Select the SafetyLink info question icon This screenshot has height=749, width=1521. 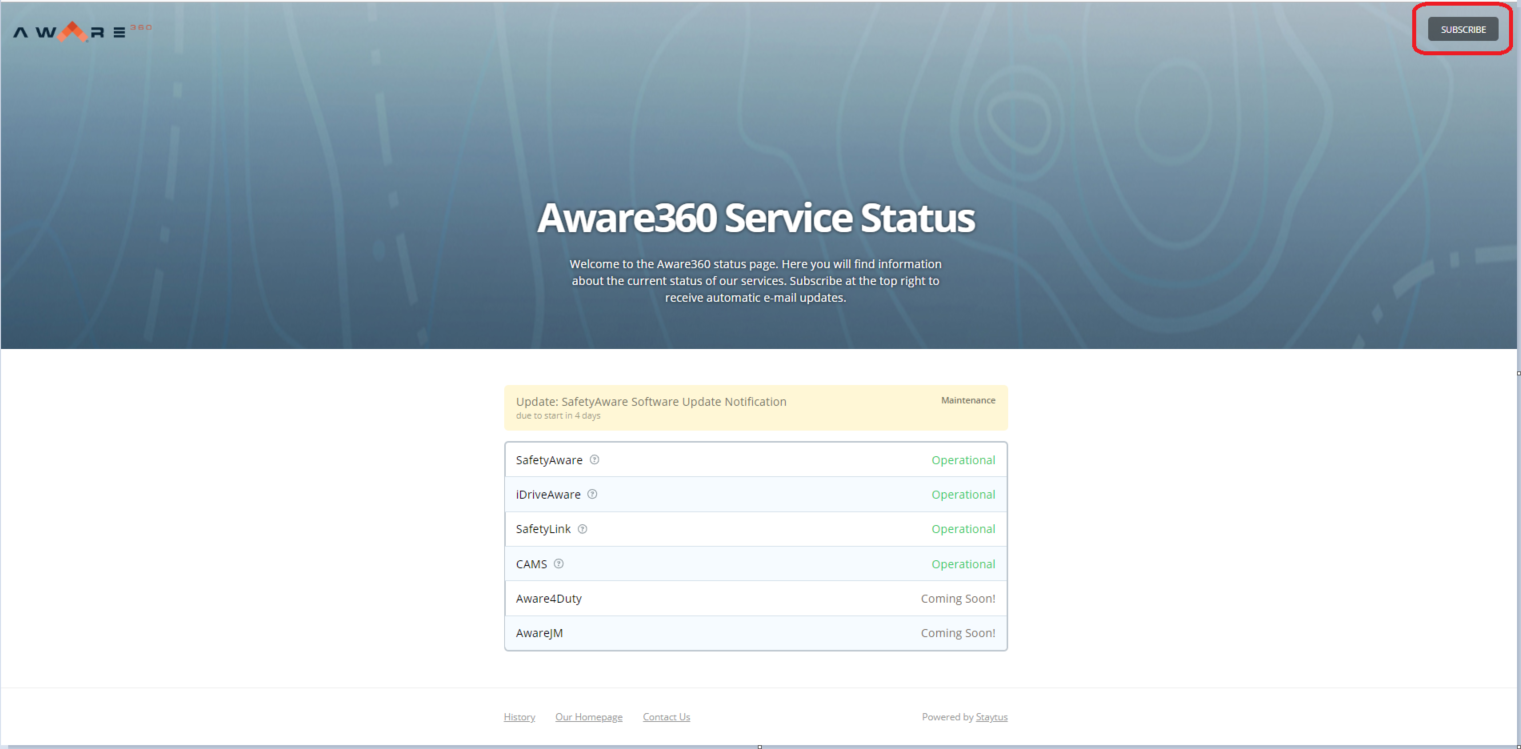pos(583,528)
